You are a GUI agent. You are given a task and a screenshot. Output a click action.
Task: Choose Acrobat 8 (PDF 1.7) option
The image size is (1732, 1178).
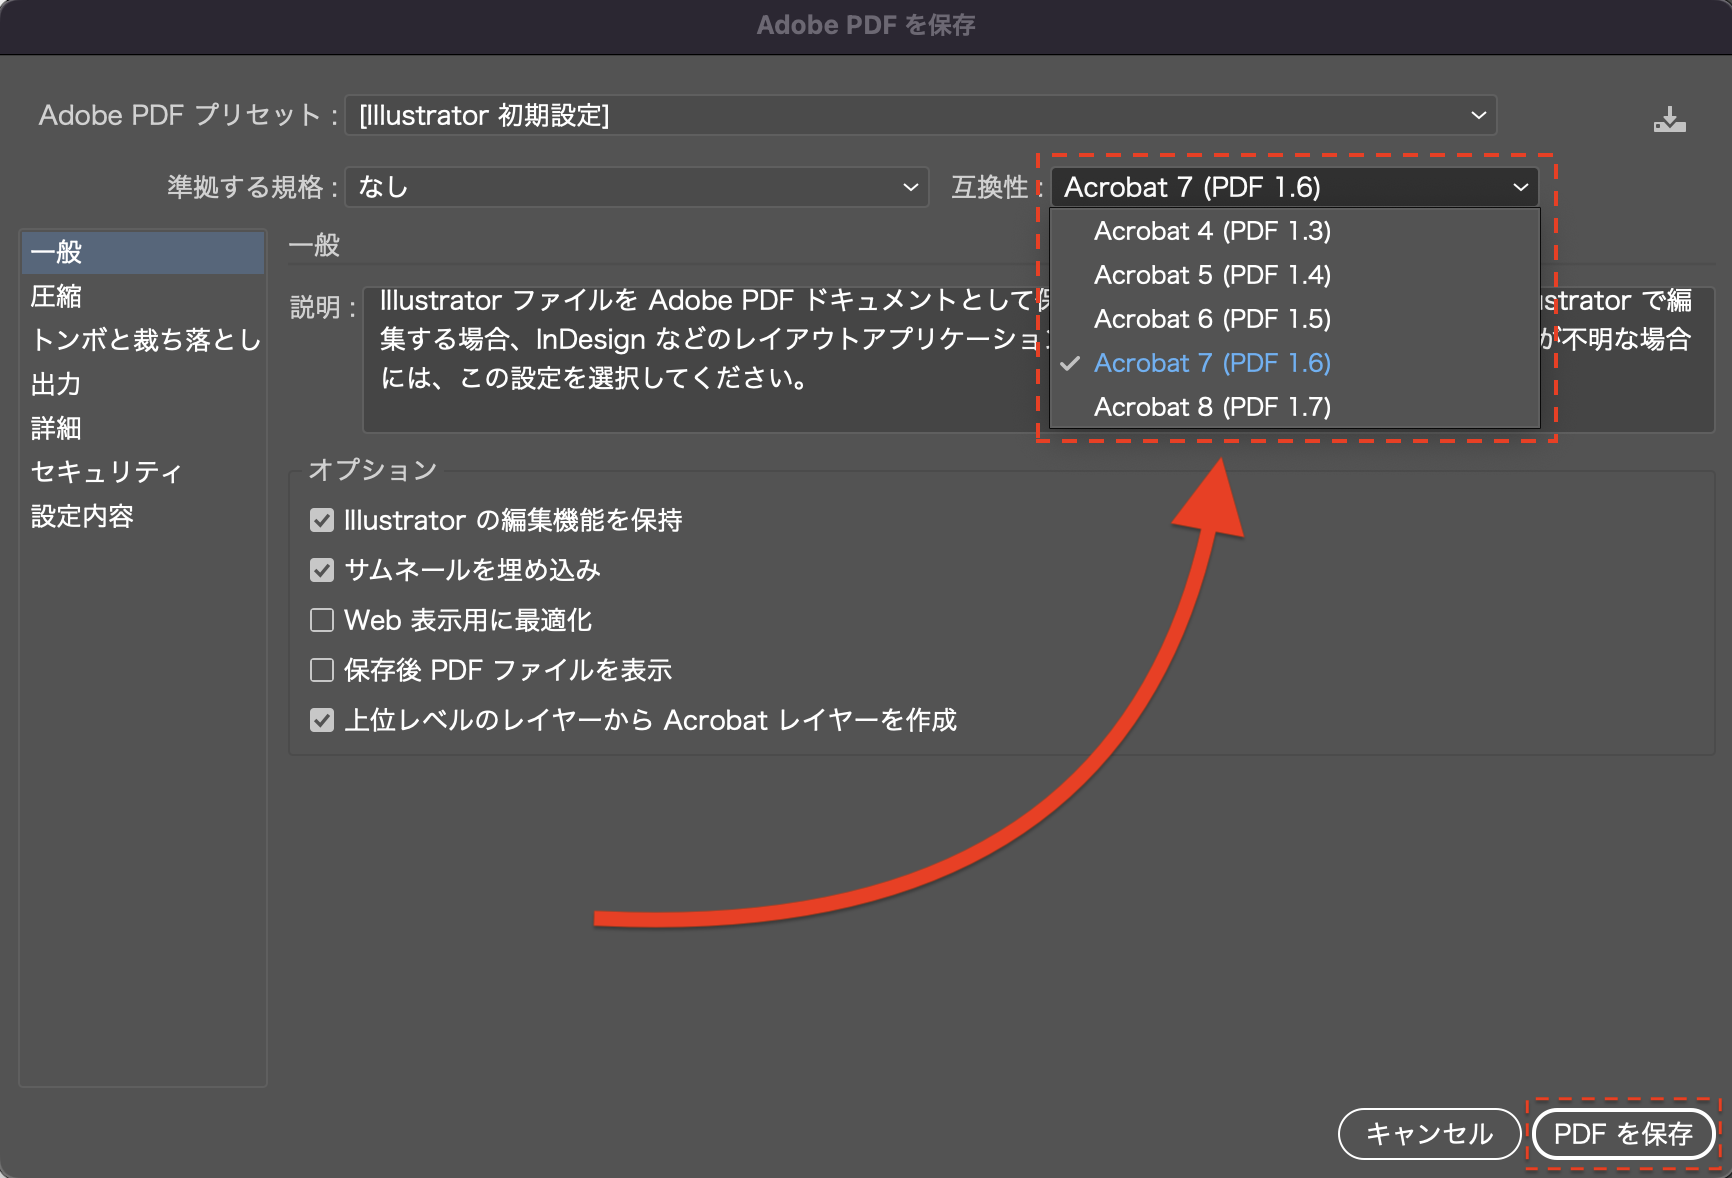point(1294,407)
